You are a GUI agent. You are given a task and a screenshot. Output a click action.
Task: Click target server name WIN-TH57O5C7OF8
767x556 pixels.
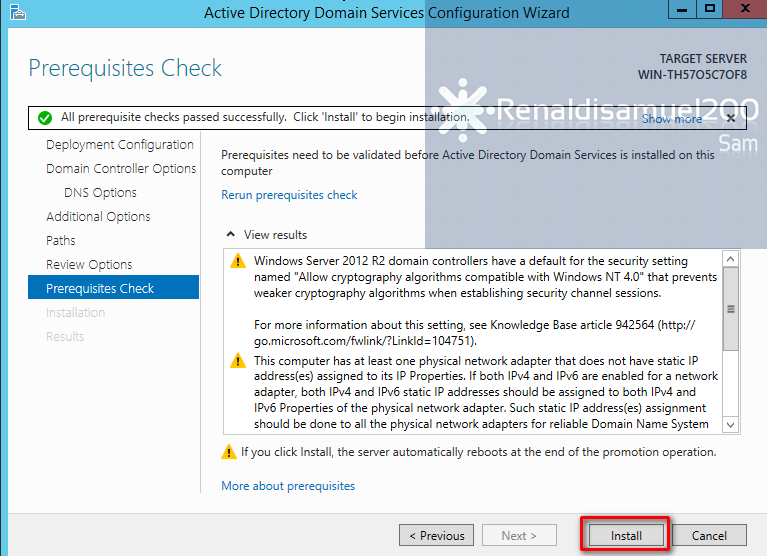pos(692,75)
